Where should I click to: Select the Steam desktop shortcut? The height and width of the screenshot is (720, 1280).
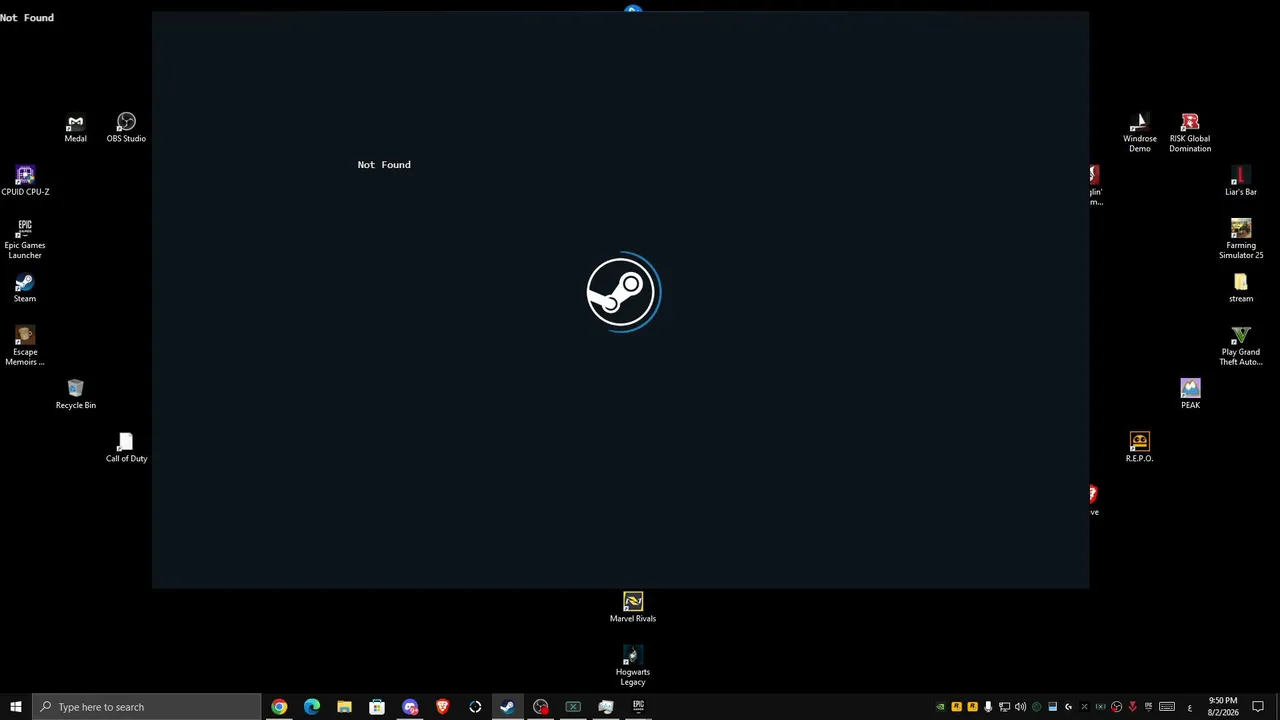[x=25, y=288]
